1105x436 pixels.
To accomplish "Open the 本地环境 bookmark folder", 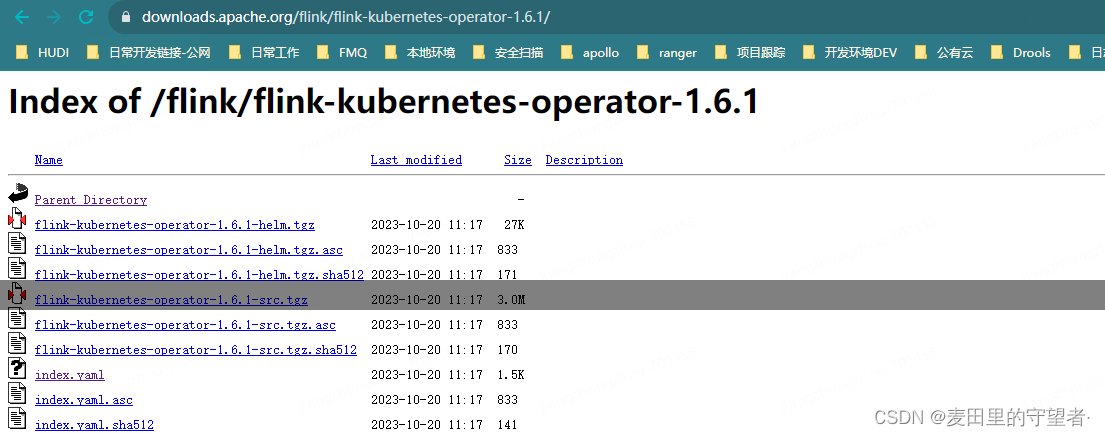I will click(x=420, y=52).
